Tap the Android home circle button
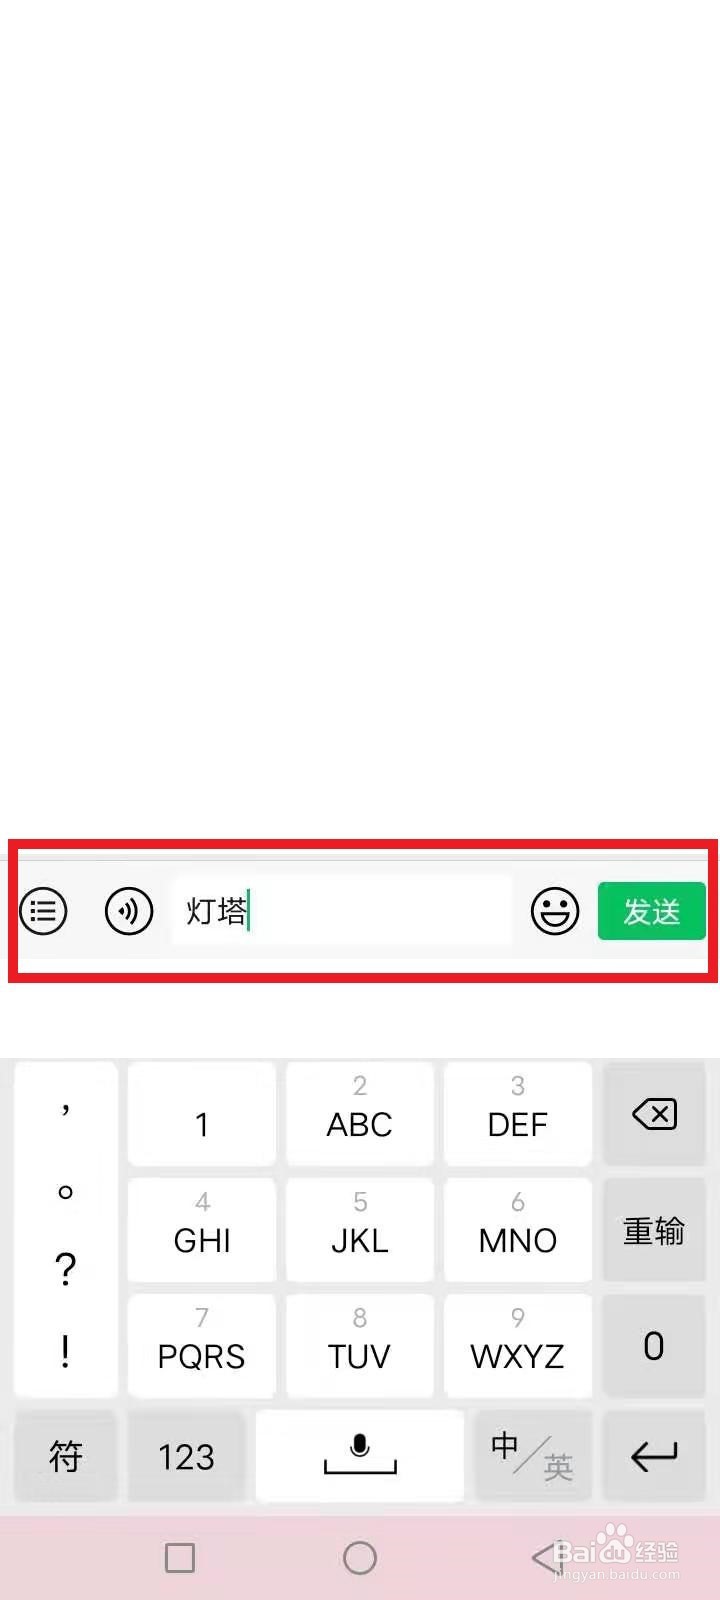The width and height of the screenshot is (720, 1600). [x=360, y=1557]
